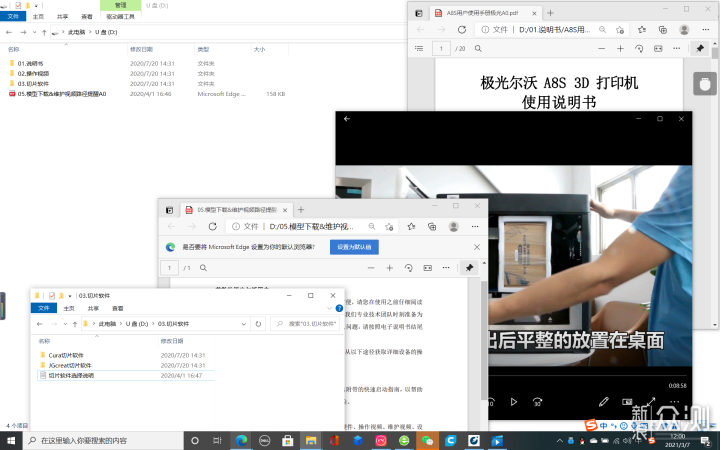Click the U盘 (D:) breadcrumb in 03.切片软件 window
Image resolution: width=720 pixels, height=450 pixels.
click(x=137, y=324)
